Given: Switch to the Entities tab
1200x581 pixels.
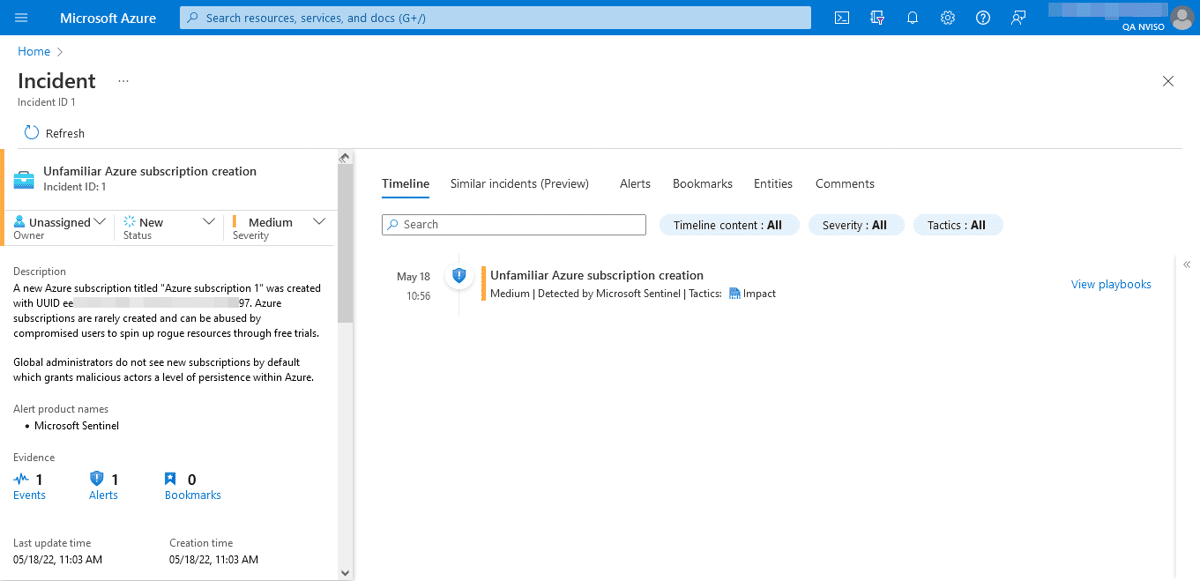Looking at the screenshot, I should click(x=773, y=184).
